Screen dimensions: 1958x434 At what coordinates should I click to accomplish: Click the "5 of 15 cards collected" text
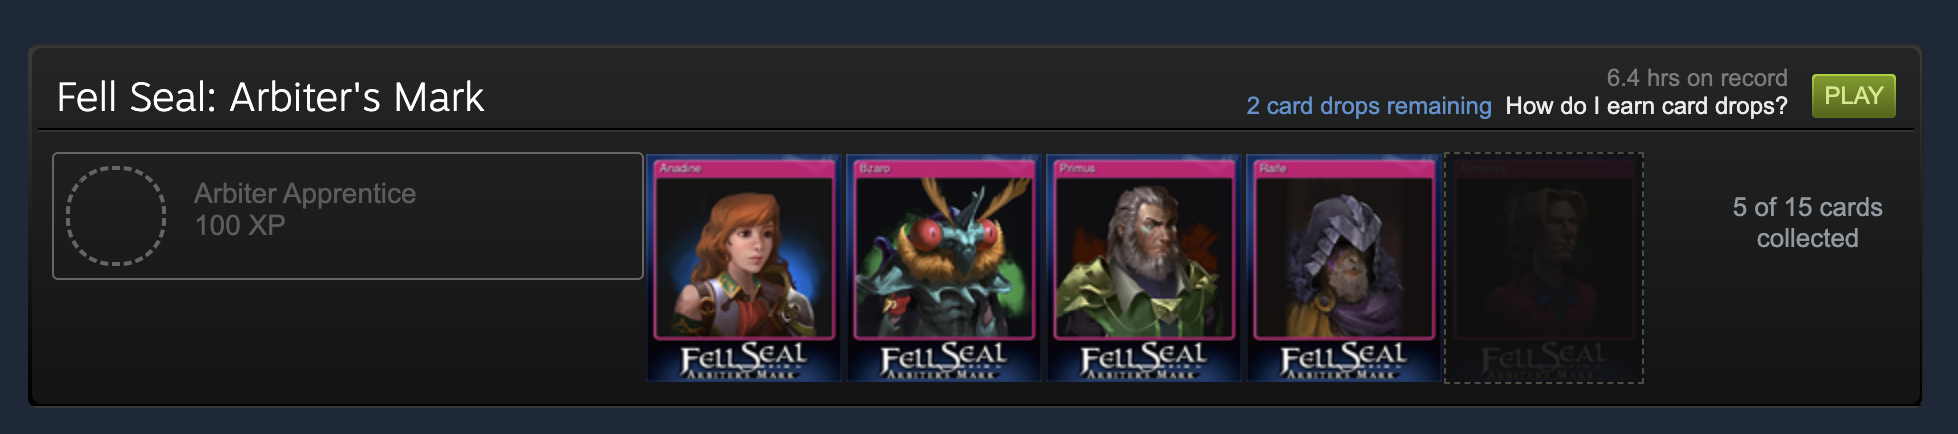coord(1807,222)
